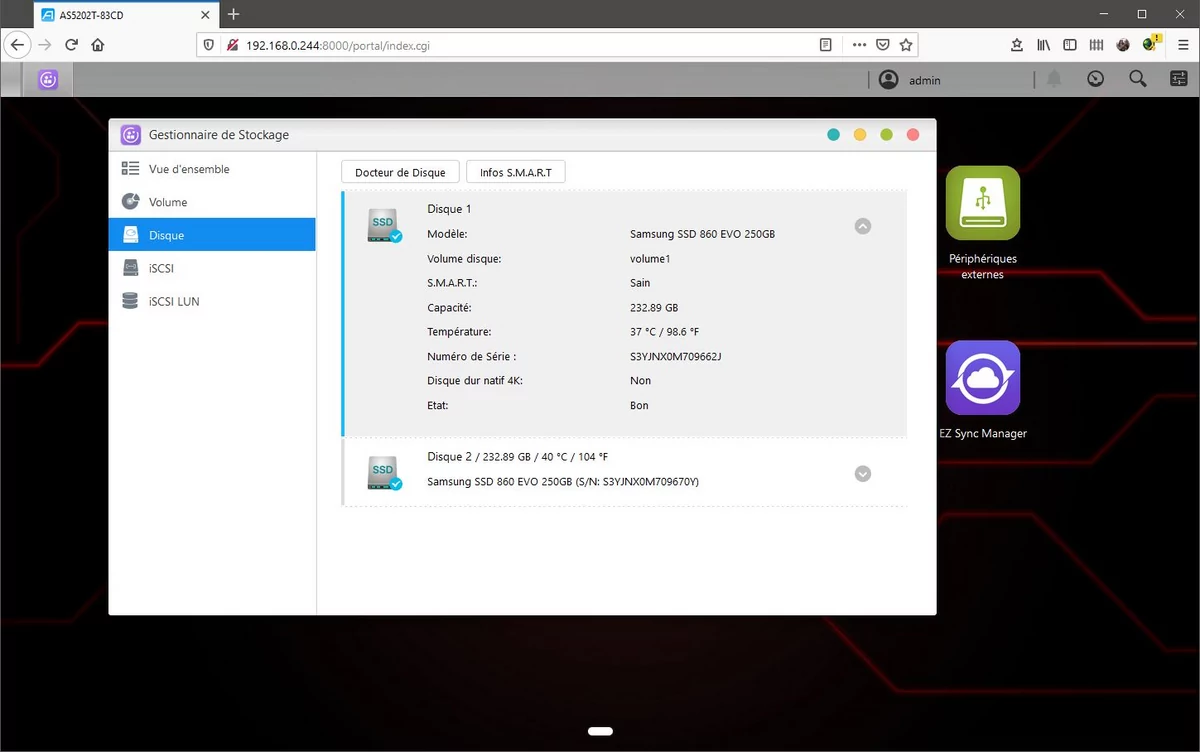Image resolution: width=1200 pixels, height=752 pixels.
Task: Go back in the browser
Action: click(x=17, y=45)
